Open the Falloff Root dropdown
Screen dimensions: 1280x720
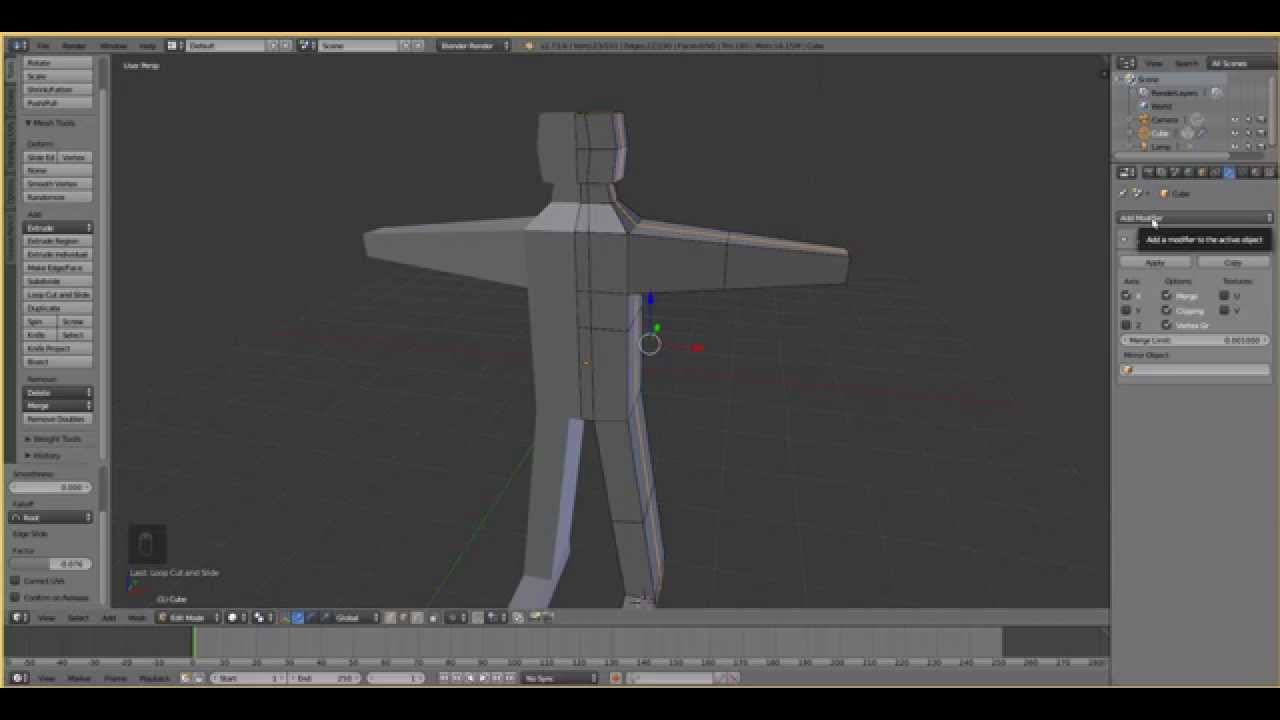click(51, 517)
